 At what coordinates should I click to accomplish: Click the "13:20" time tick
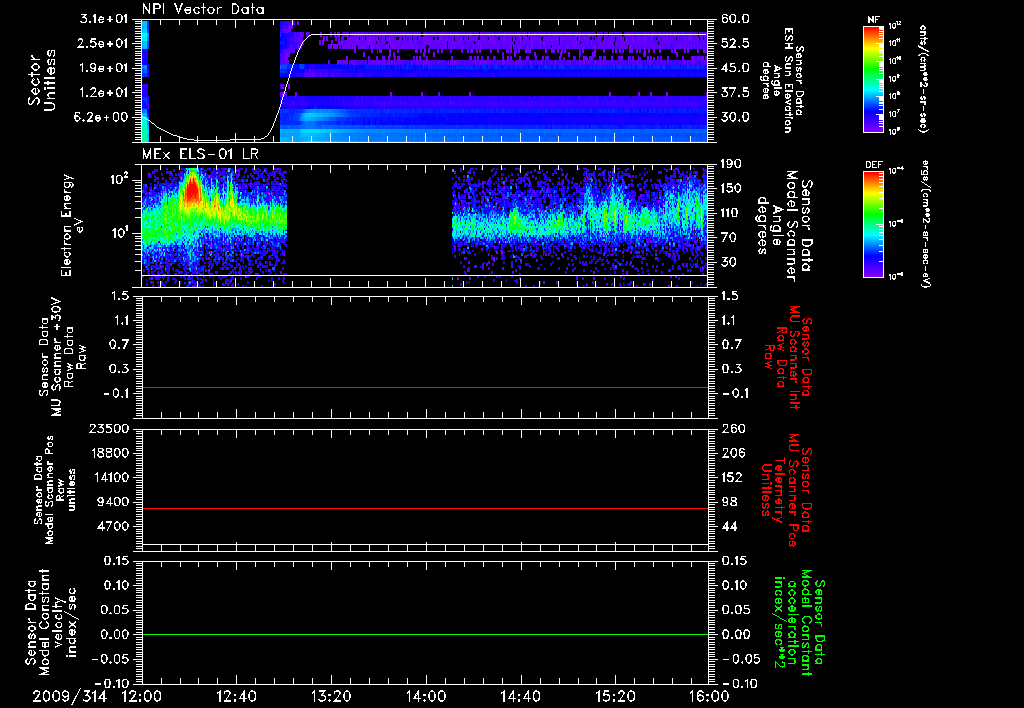click(x=331, y=697)
